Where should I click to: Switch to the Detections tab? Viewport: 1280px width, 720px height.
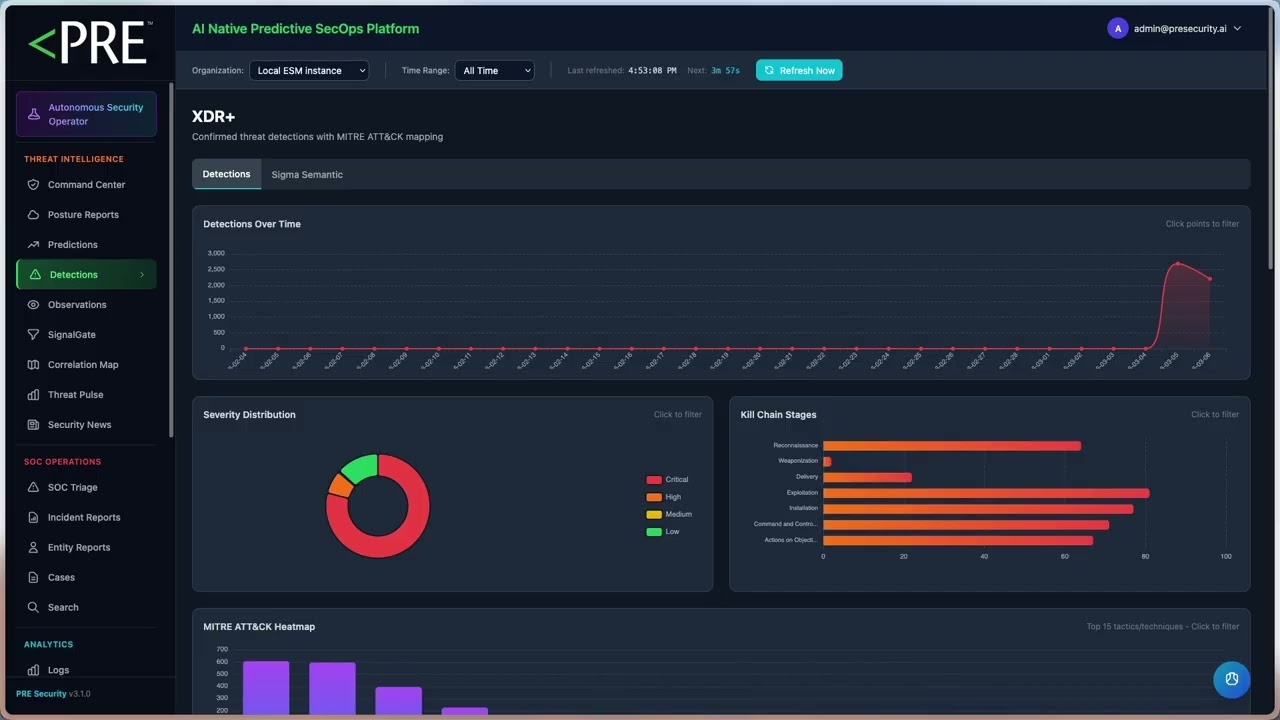[x=227, y=174]
